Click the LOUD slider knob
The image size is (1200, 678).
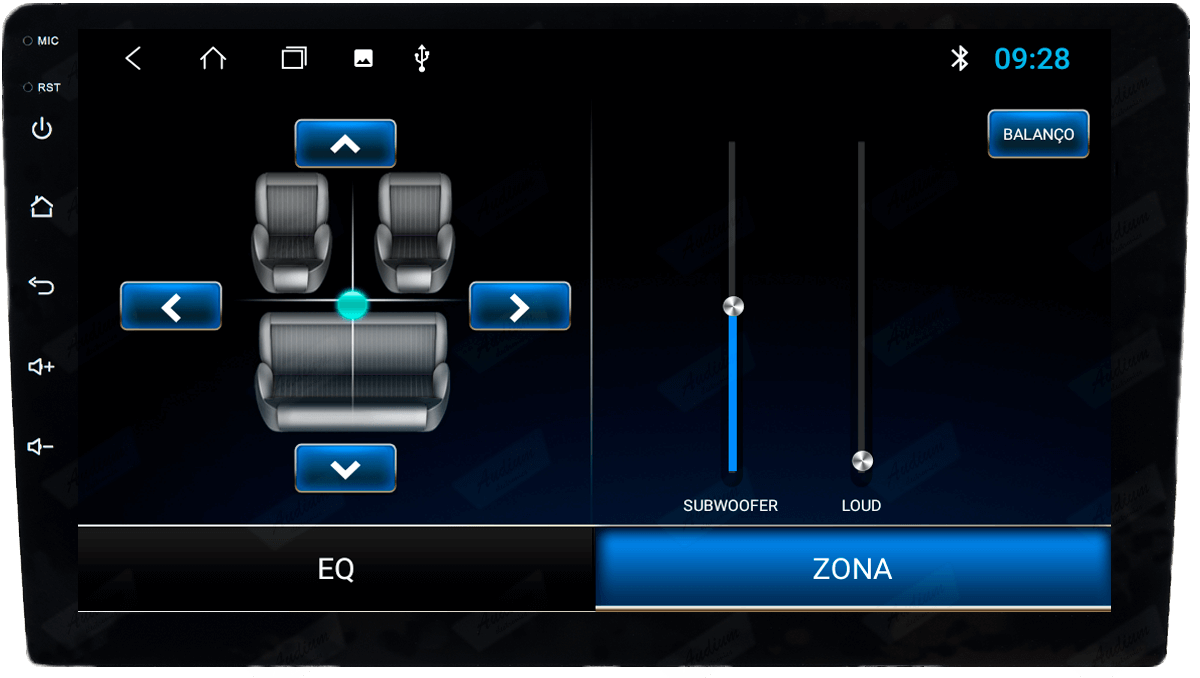pos(862,461)
